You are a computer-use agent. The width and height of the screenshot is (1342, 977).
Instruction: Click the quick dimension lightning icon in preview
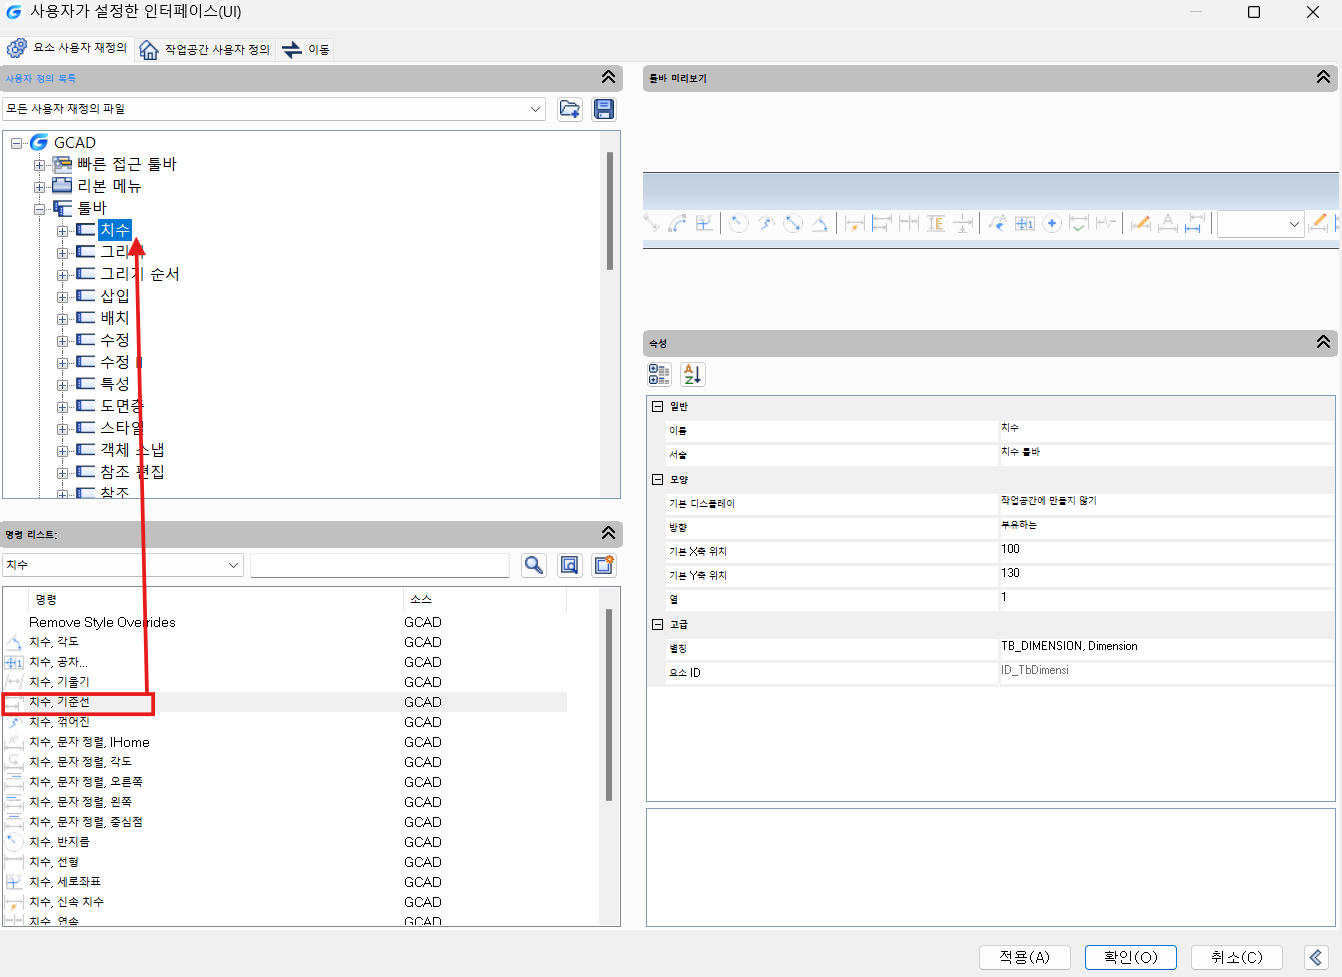(854, 223)
